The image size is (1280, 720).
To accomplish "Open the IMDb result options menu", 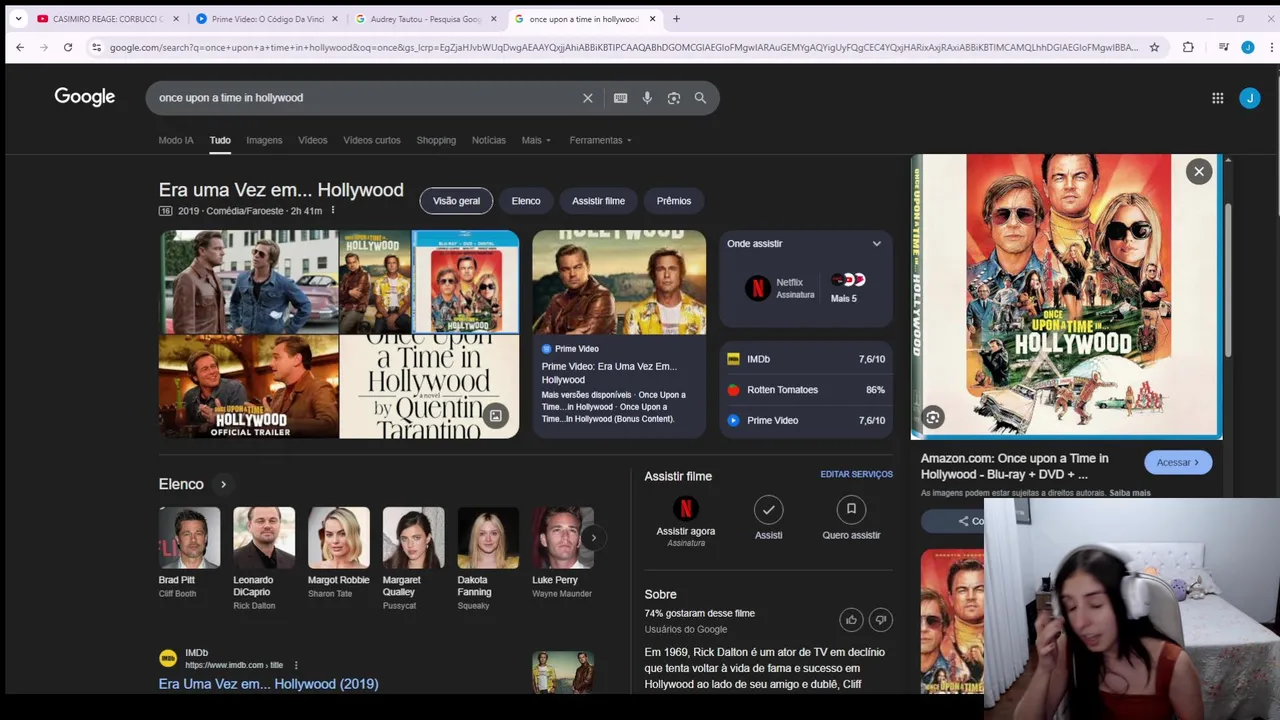I will (296, 665).
